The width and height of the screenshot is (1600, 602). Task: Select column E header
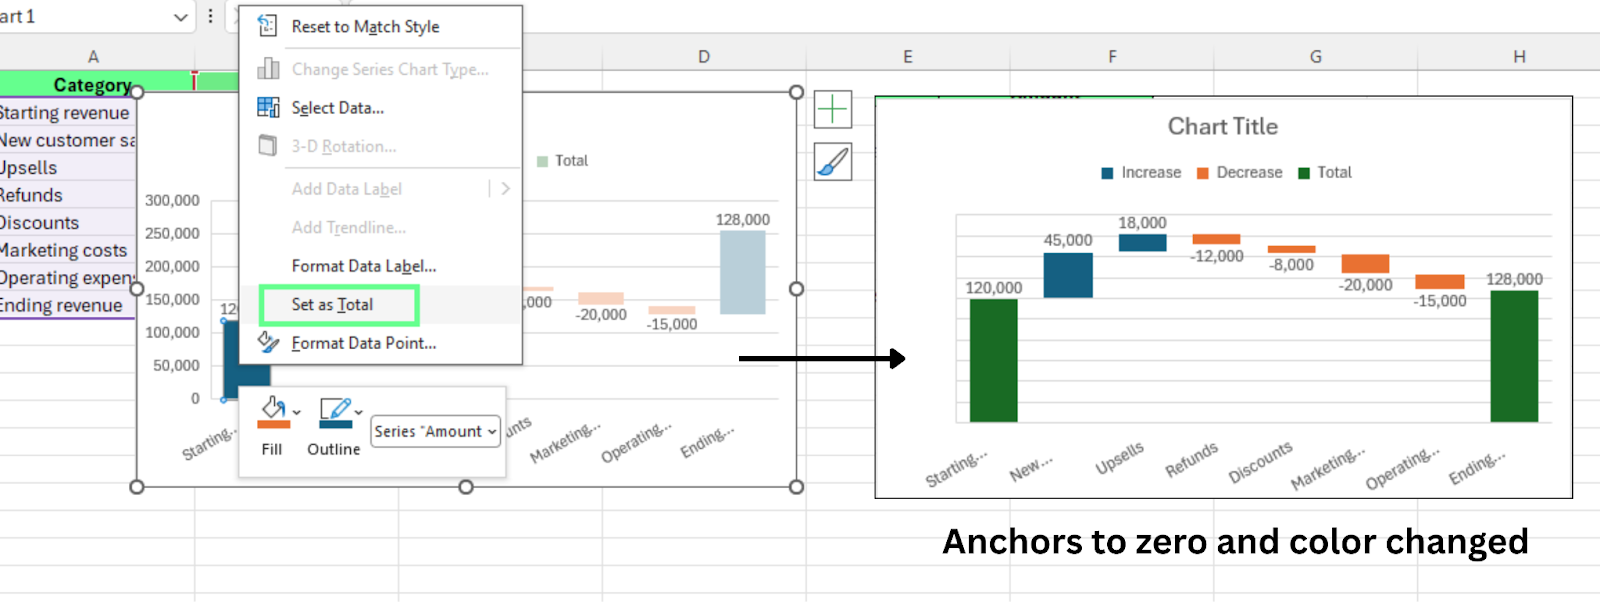point(908,57)
